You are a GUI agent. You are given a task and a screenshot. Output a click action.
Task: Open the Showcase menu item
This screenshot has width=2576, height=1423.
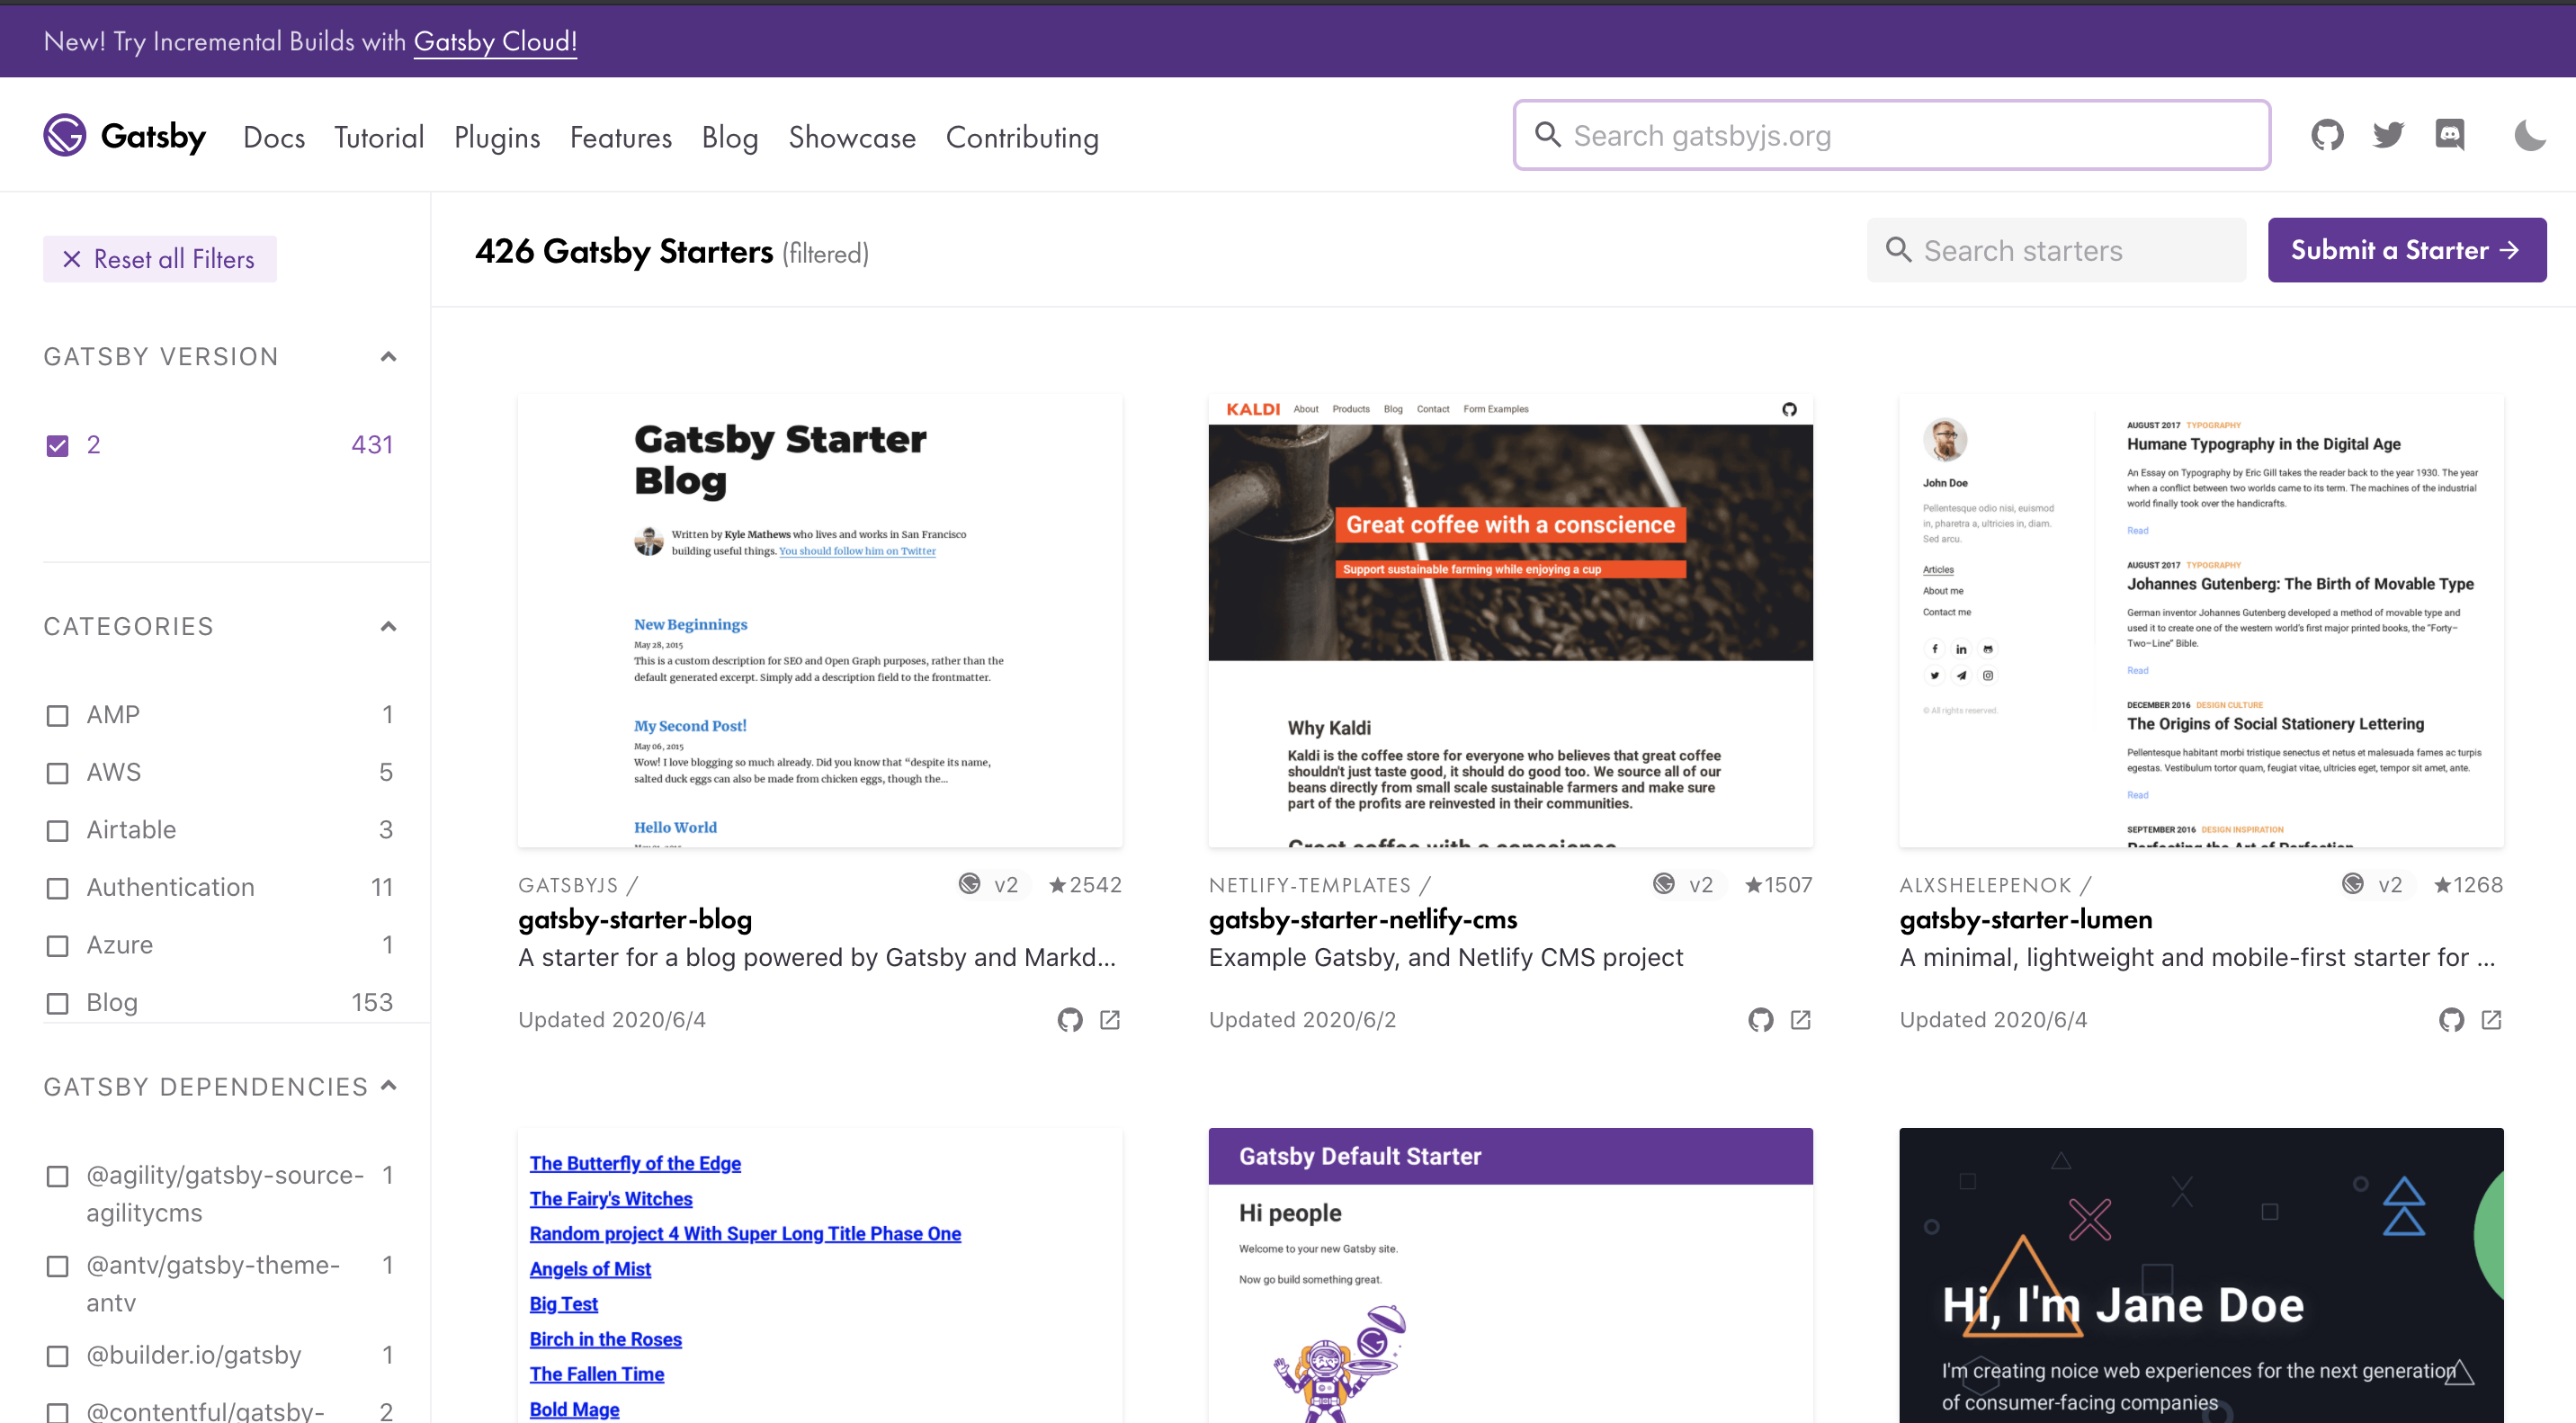click(x=852, y=135)
